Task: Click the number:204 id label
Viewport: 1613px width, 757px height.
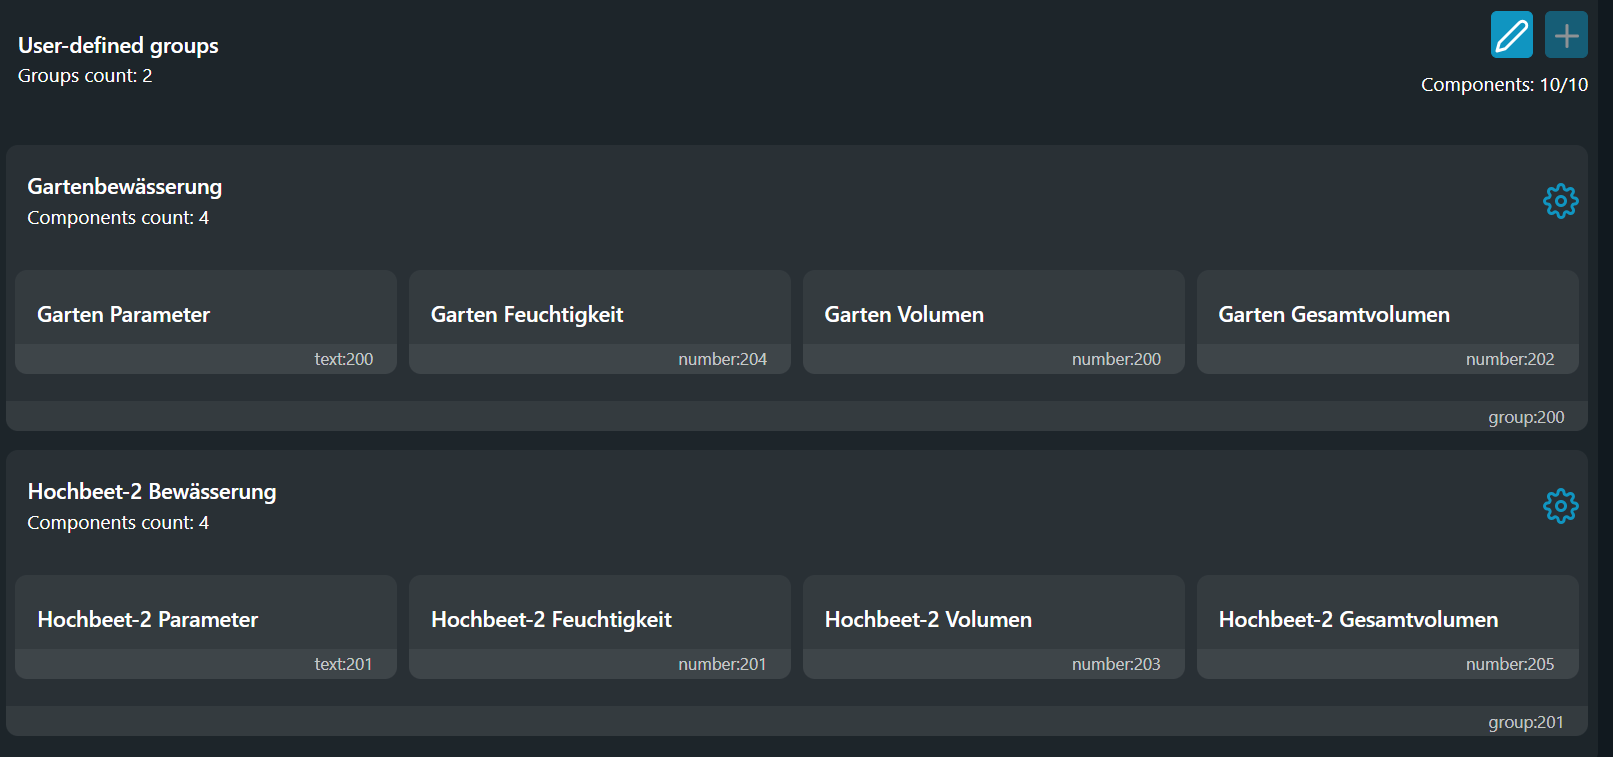Action: (723, 359)
